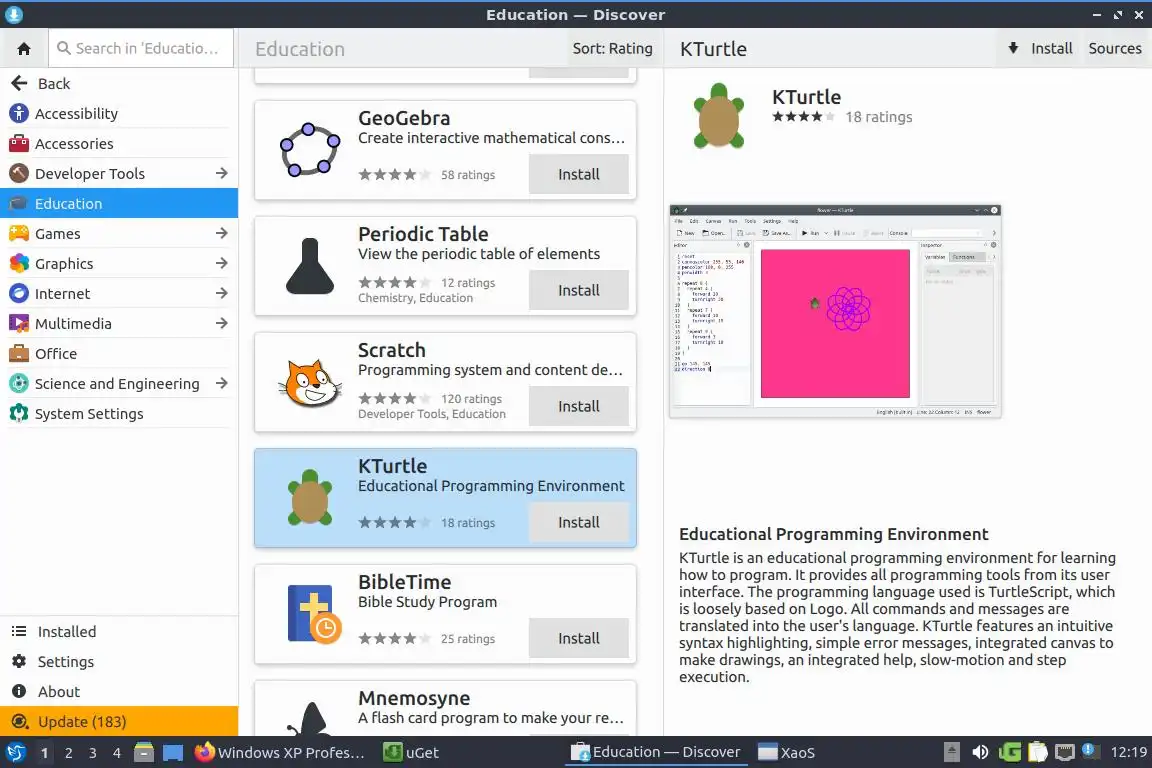Expand Internet subcategories arrow
1152x768 pixels.
pyautogui.click(x=221, y=293)
